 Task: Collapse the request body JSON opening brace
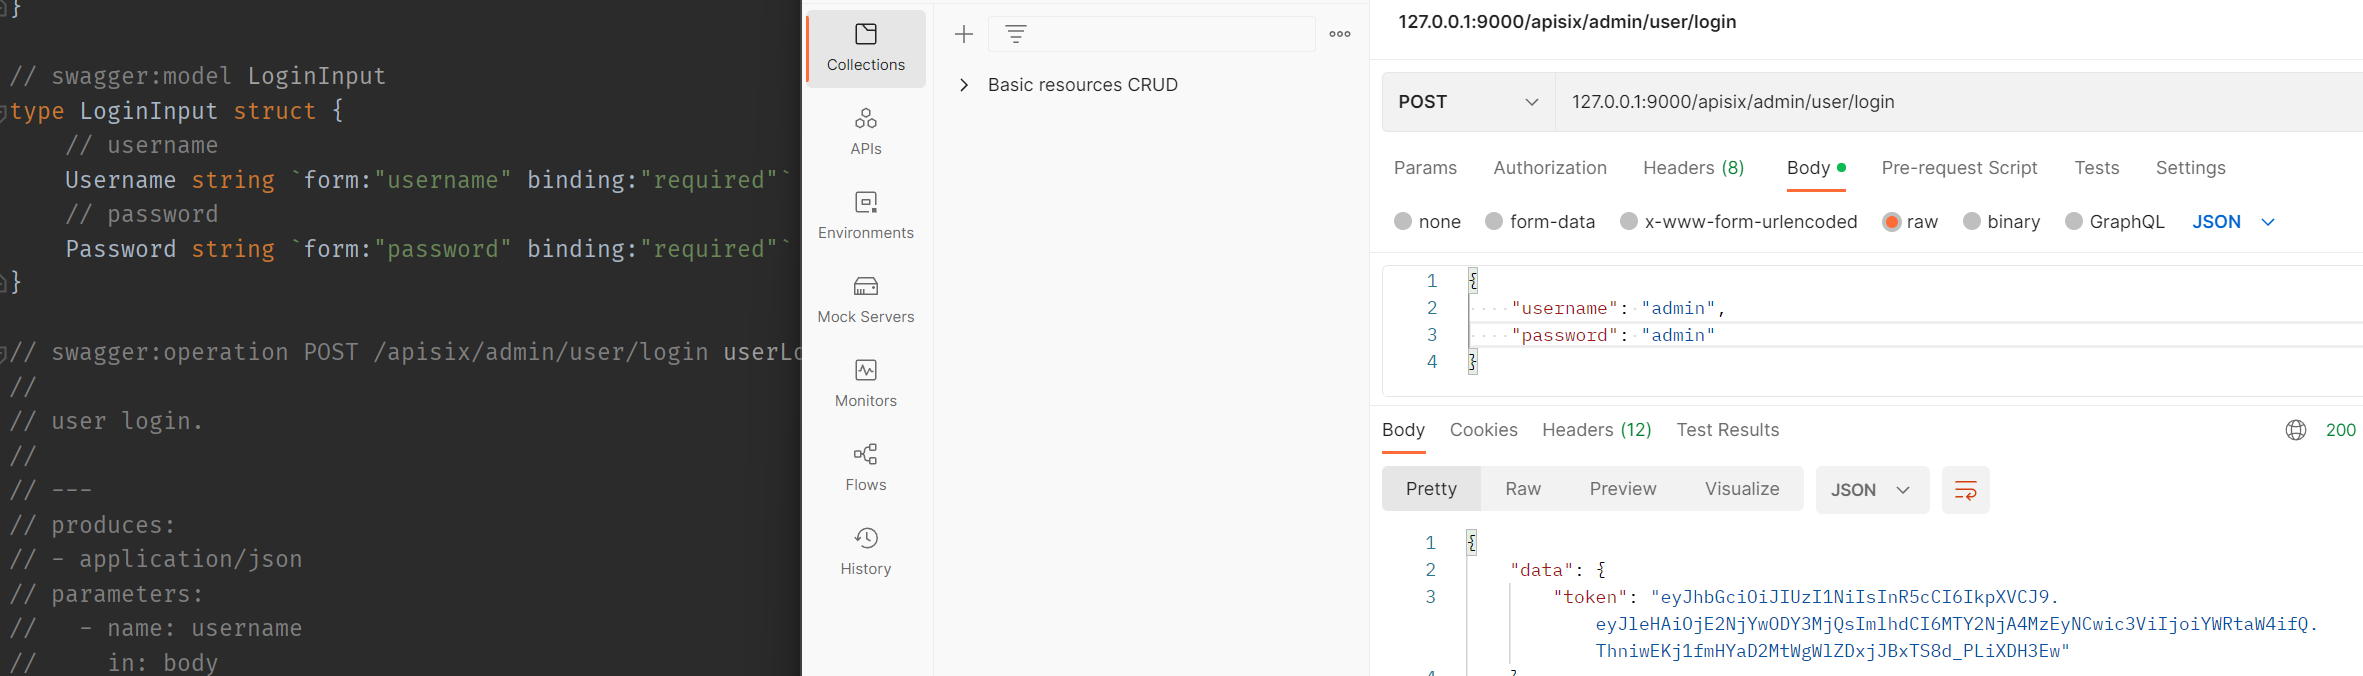[x=1473, y=281]
